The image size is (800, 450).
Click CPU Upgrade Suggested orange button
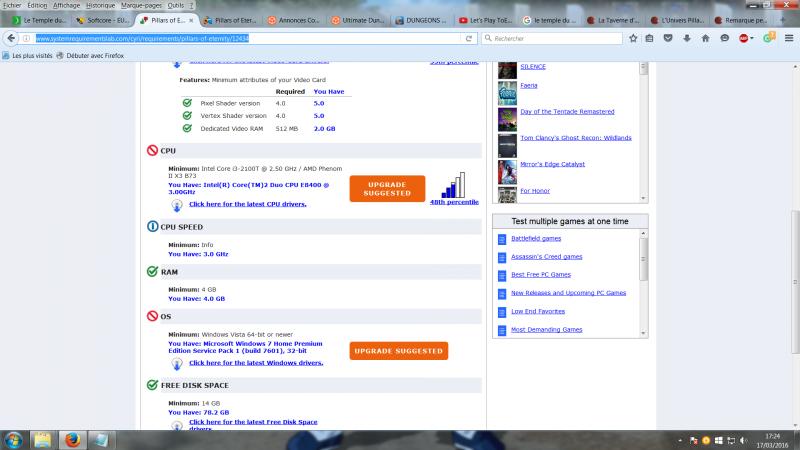click(387, 189)
